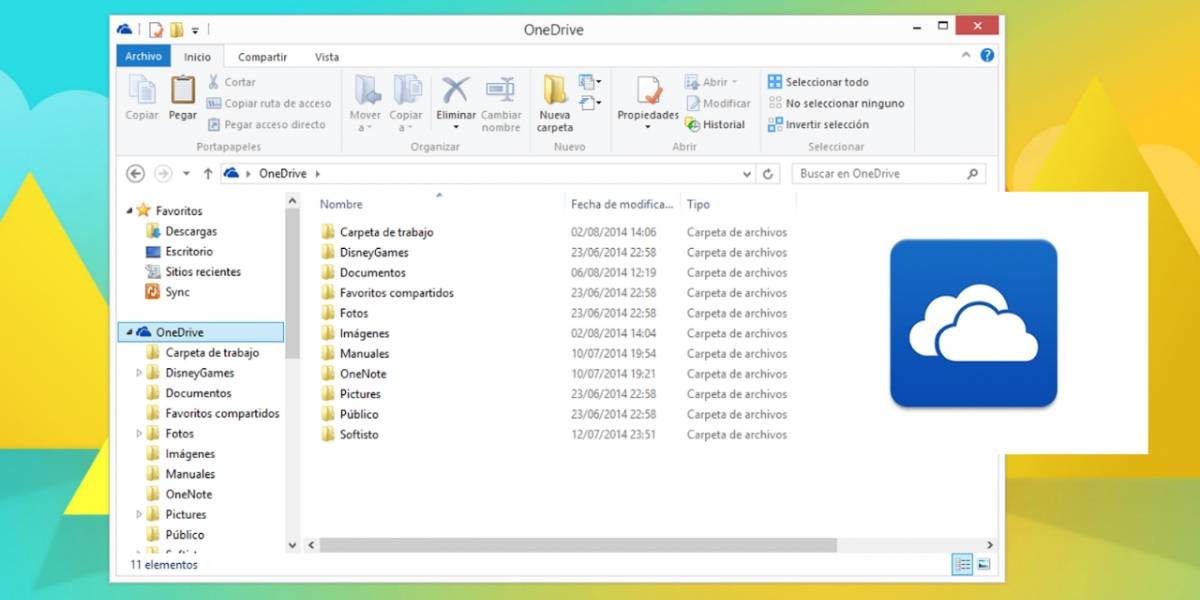The image size is (1200, 600).
Task: Click No seleccionar ninguno
Action: (x=836, y=103)
